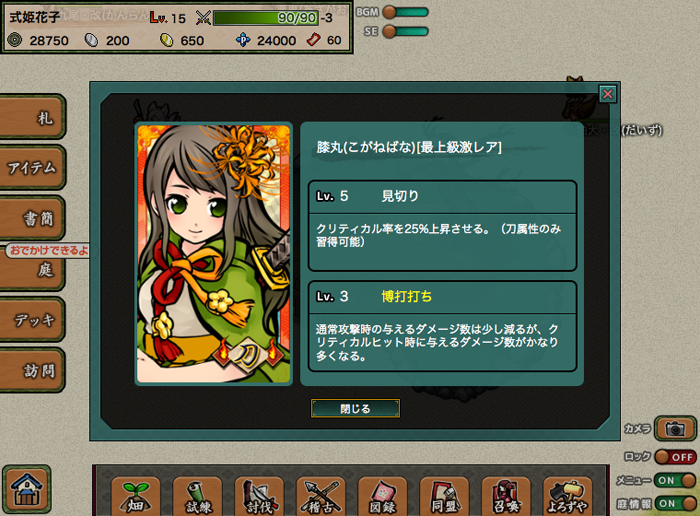Toggle the 庭情報 garden info switch
The height and width of the screenshot is (516, 700).
click(675, 504)
